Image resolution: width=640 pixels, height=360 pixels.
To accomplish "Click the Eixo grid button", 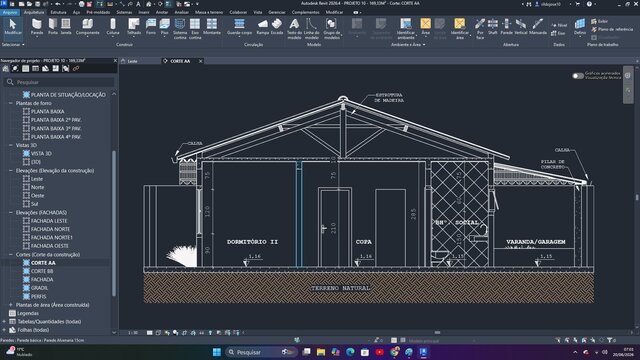I will [x=558, y=33].
